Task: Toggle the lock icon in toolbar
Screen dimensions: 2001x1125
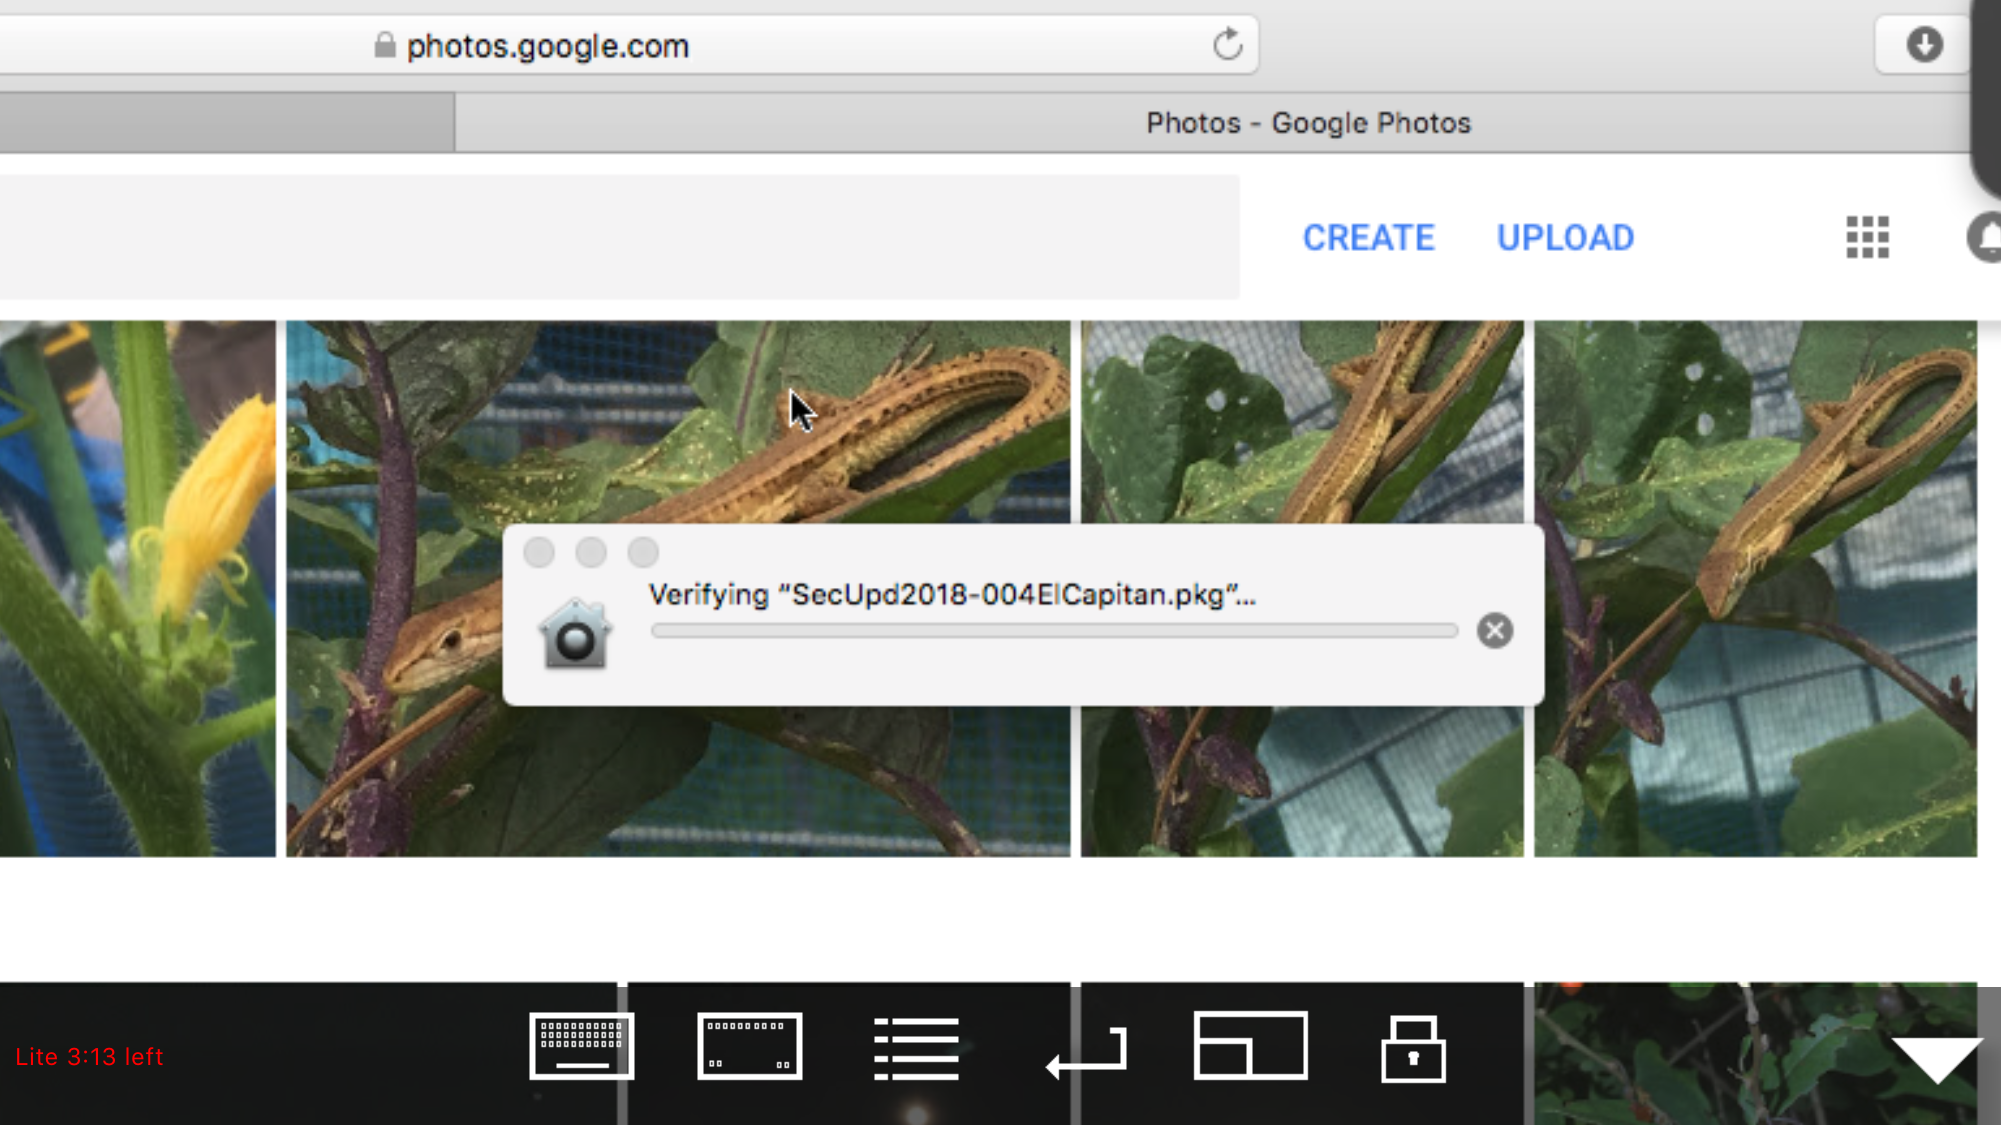Action: pos(1413,1049)
